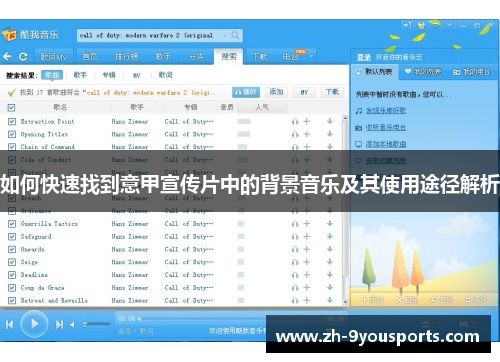Click the 下载 button above the song list
Screen dimensions: 500x362
coord(332,92)
